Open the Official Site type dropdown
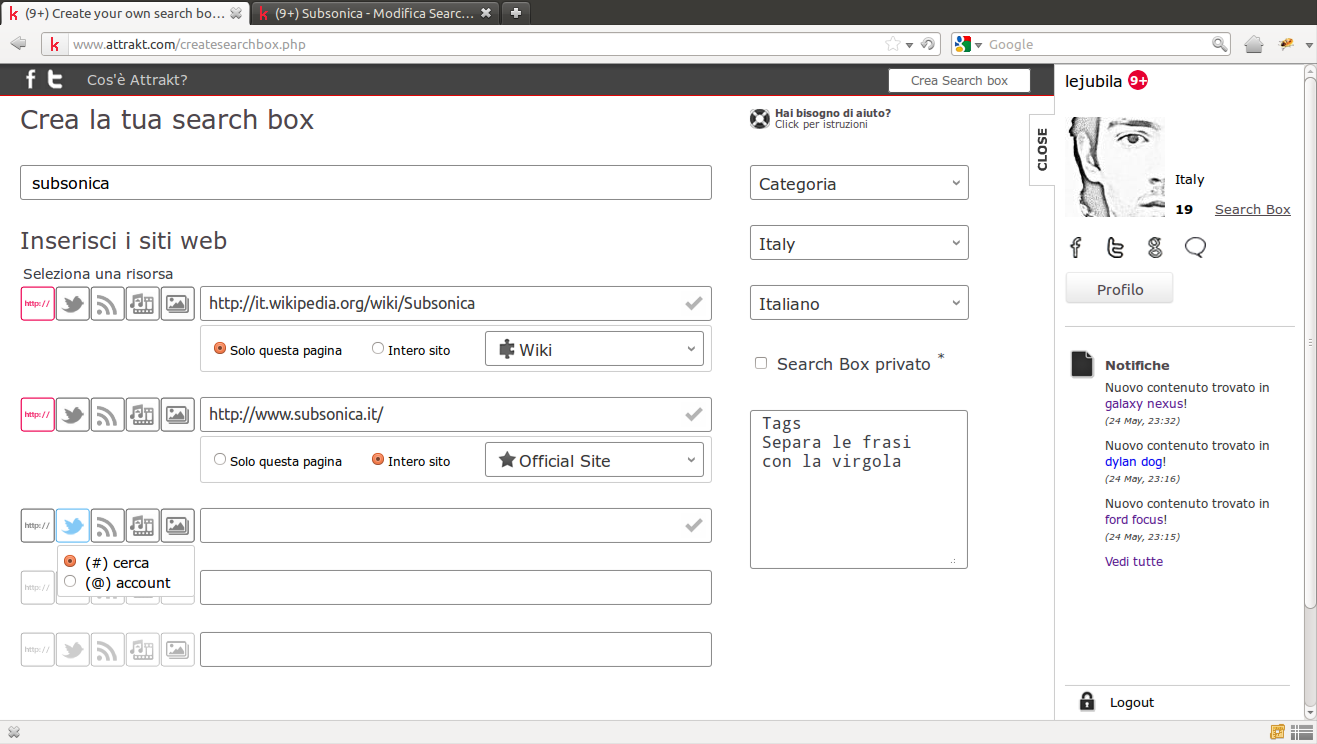1317x744 pixels. 594,460
